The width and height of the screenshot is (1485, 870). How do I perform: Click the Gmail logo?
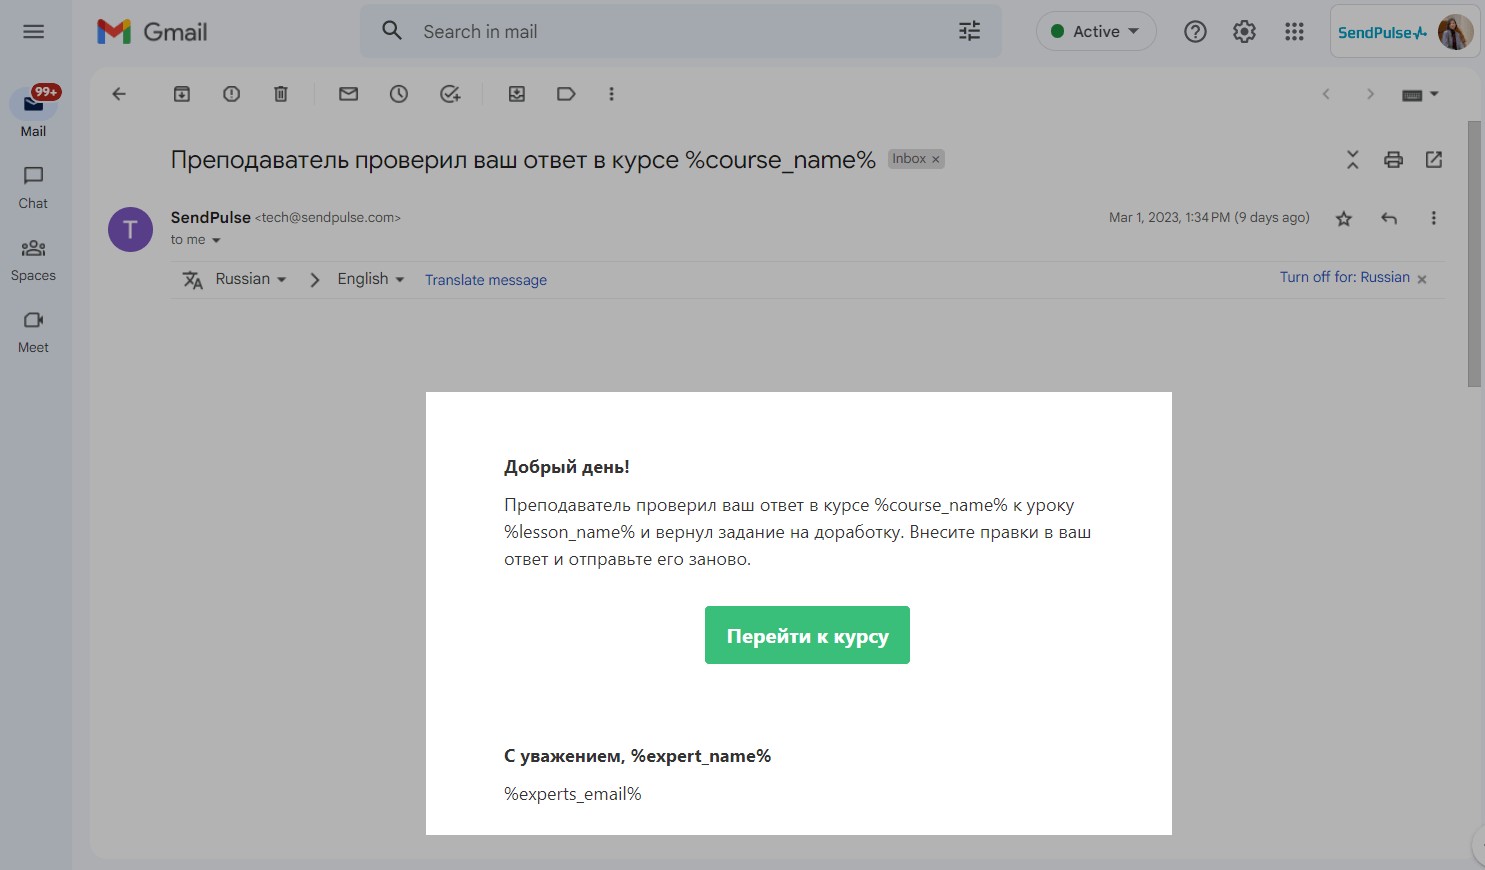point(152,32)
